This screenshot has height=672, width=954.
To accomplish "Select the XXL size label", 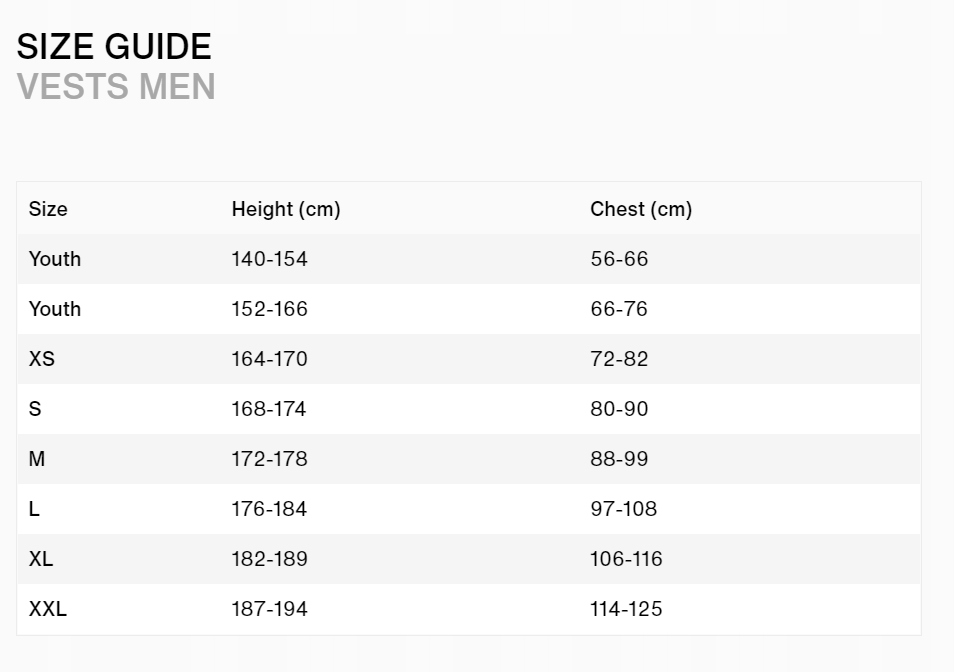I will (48, 609).
